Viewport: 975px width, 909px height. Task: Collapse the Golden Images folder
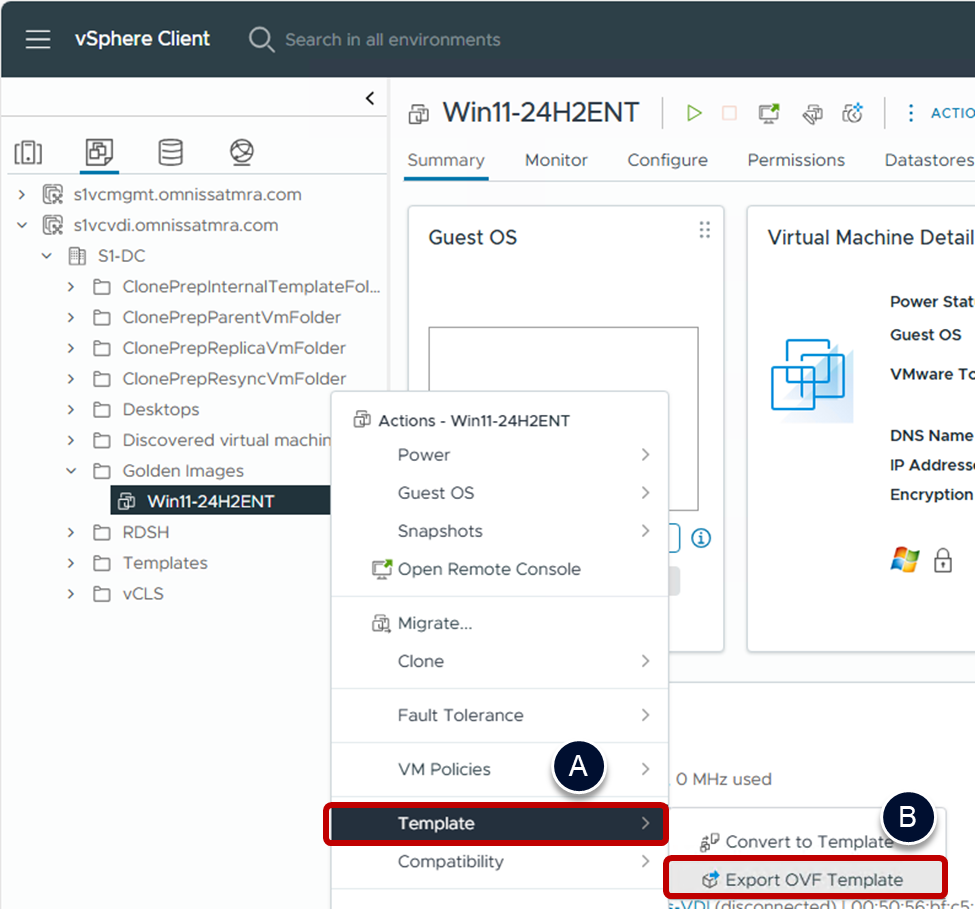point(71,471)
